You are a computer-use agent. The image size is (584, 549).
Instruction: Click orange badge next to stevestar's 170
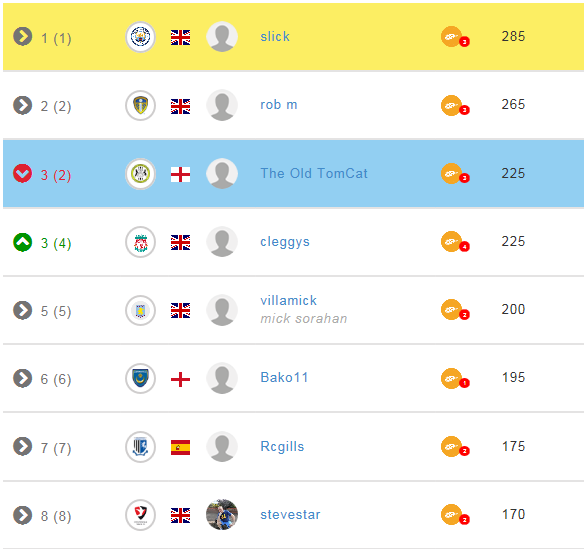pos(455,515)
